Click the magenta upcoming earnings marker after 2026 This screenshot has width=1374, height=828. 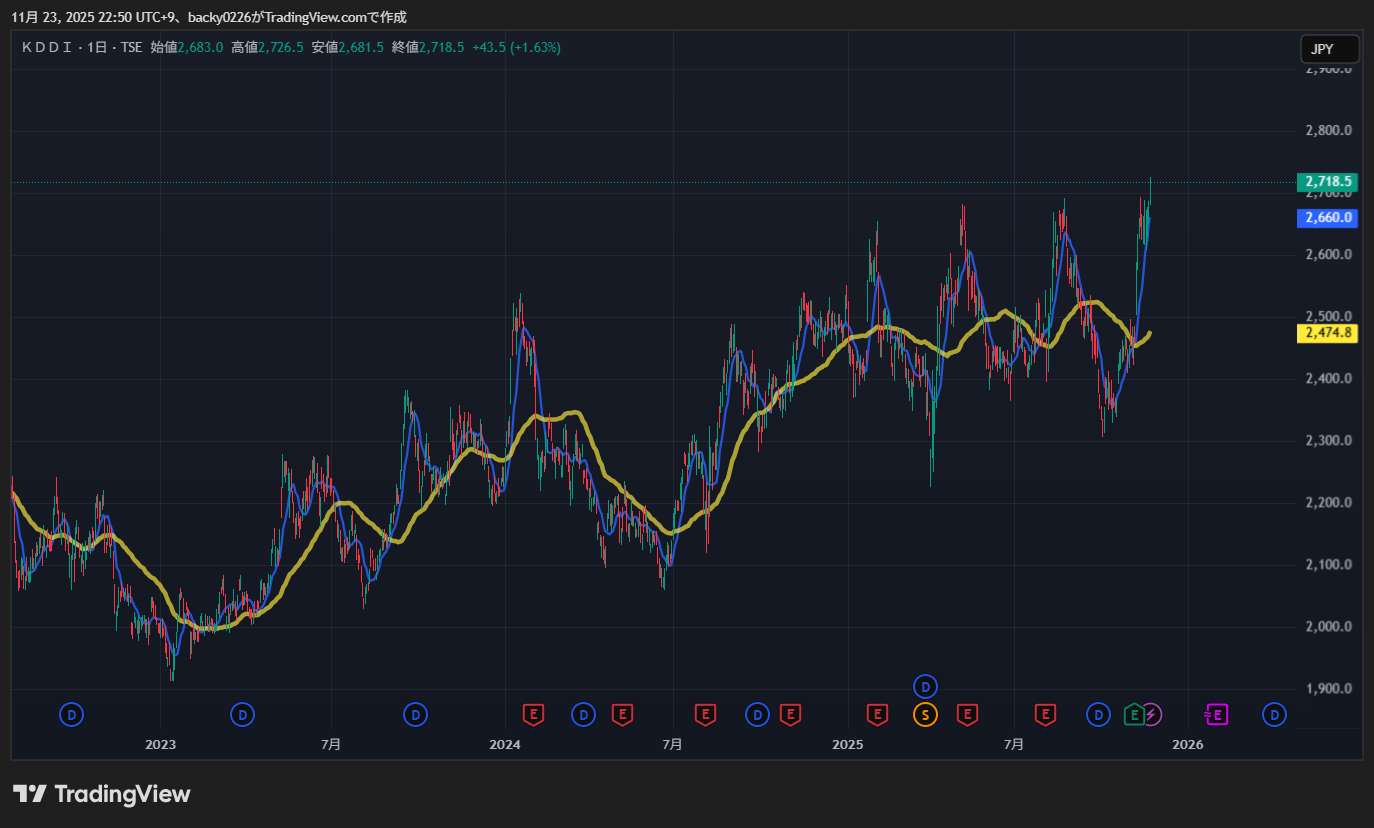1216,714
